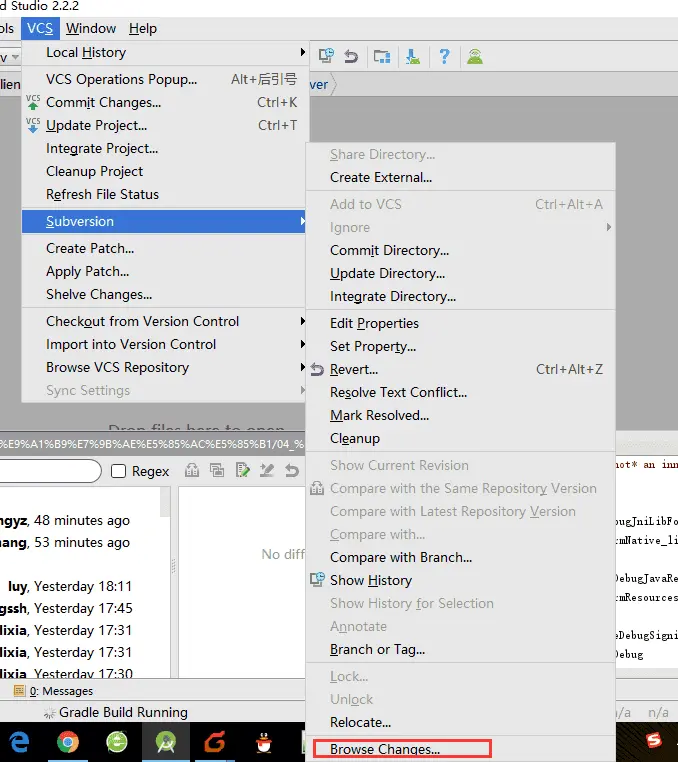The height and width of the screenshot is (762, 678).
Task: Click Create External... in submenu
Action: point(461,177)
